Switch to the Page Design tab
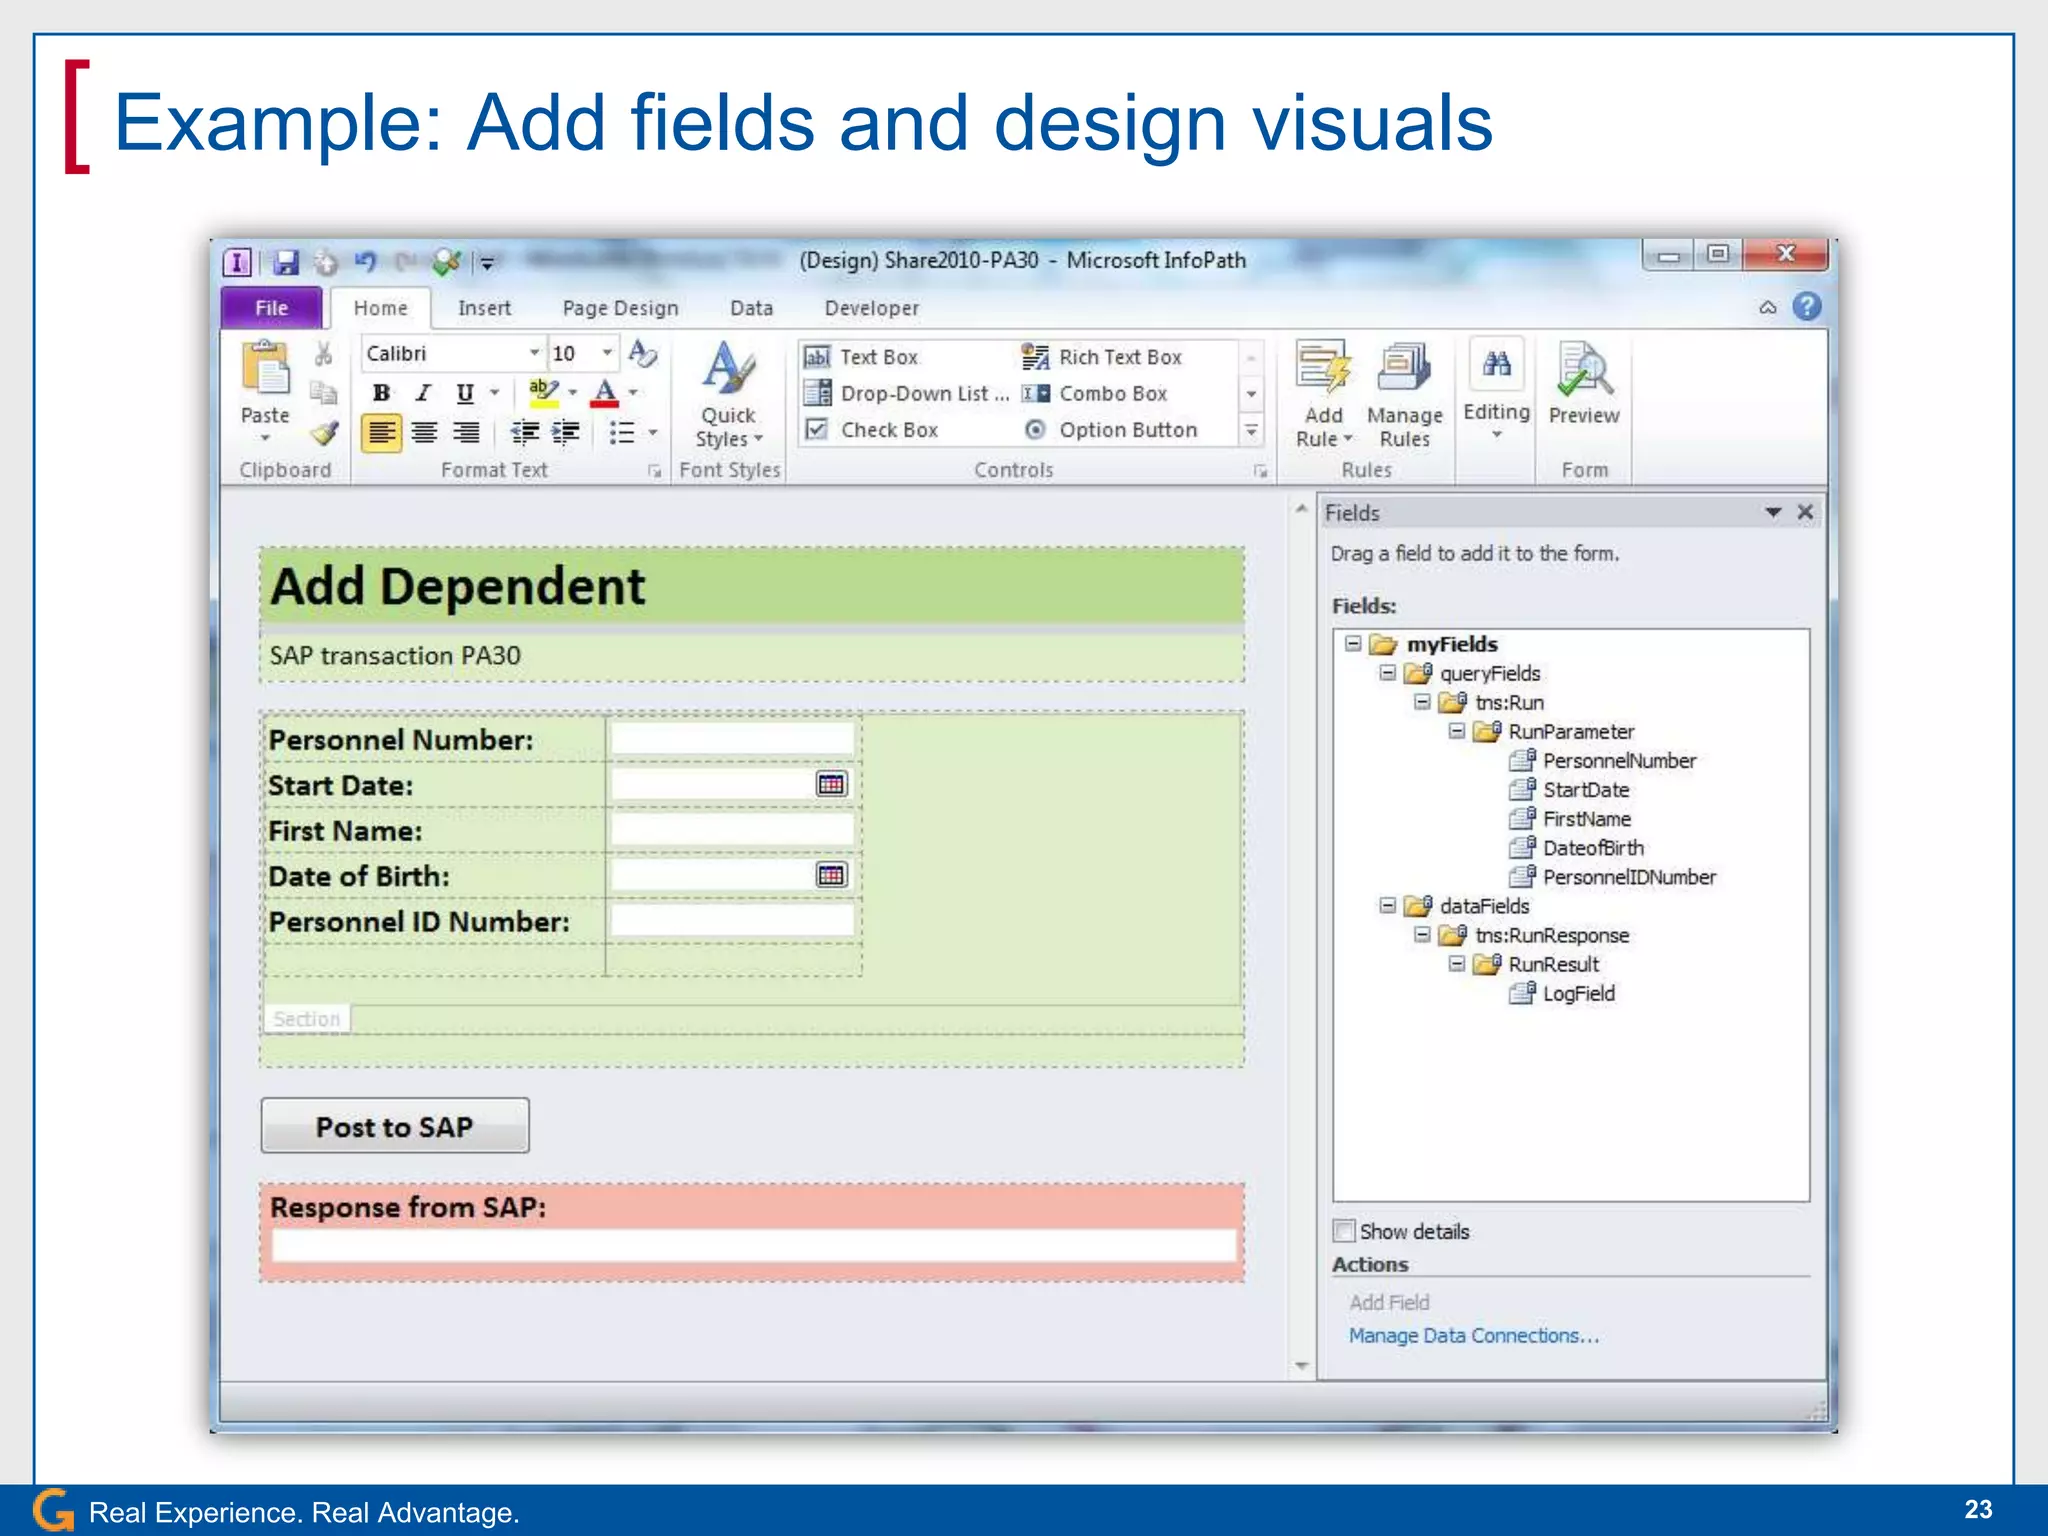The width and height of the screenshot is (2048, 1536). click(x=620, y=308)
